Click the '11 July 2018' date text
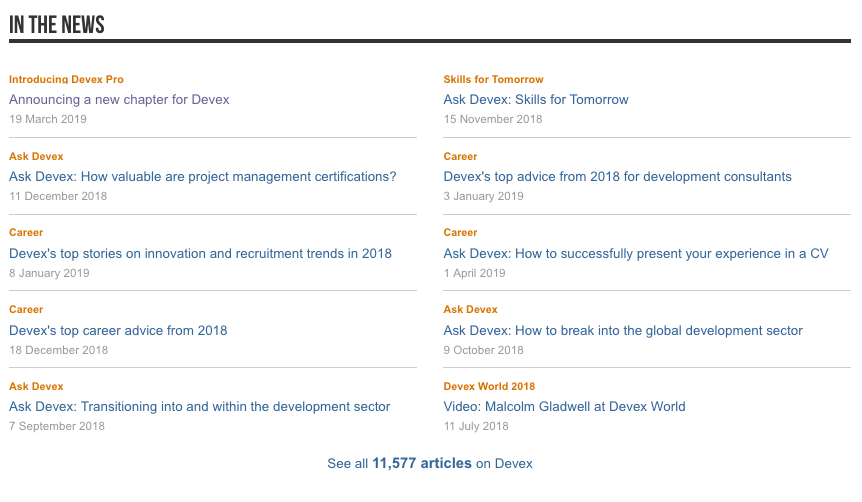Image resolution: width=862 pixels, height=502 pixels. pos(476,426)
